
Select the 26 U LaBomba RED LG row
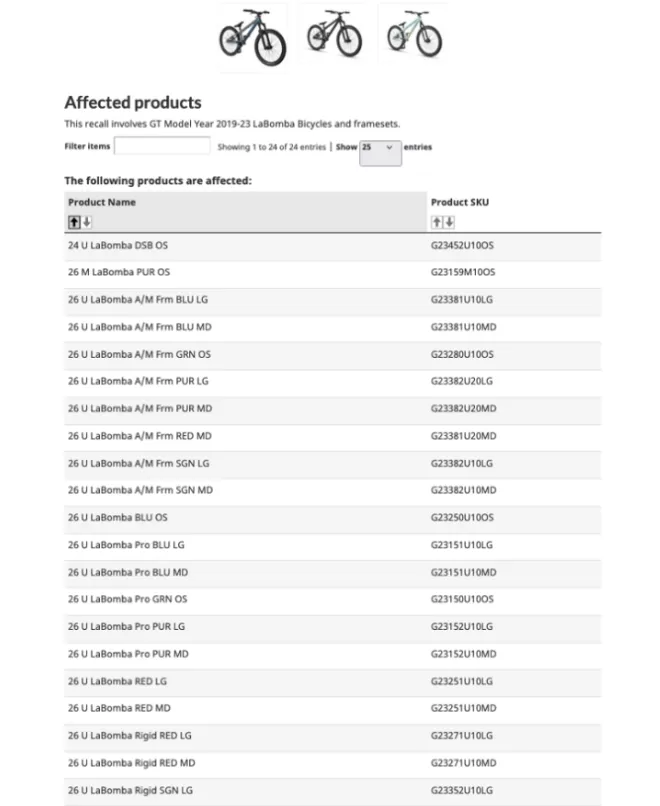[333, 681]
